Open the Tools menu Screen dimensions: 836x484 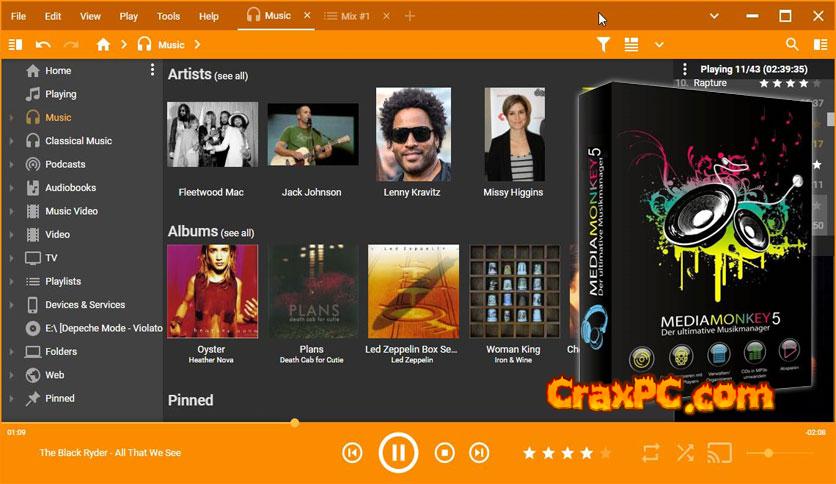(168, 17)
